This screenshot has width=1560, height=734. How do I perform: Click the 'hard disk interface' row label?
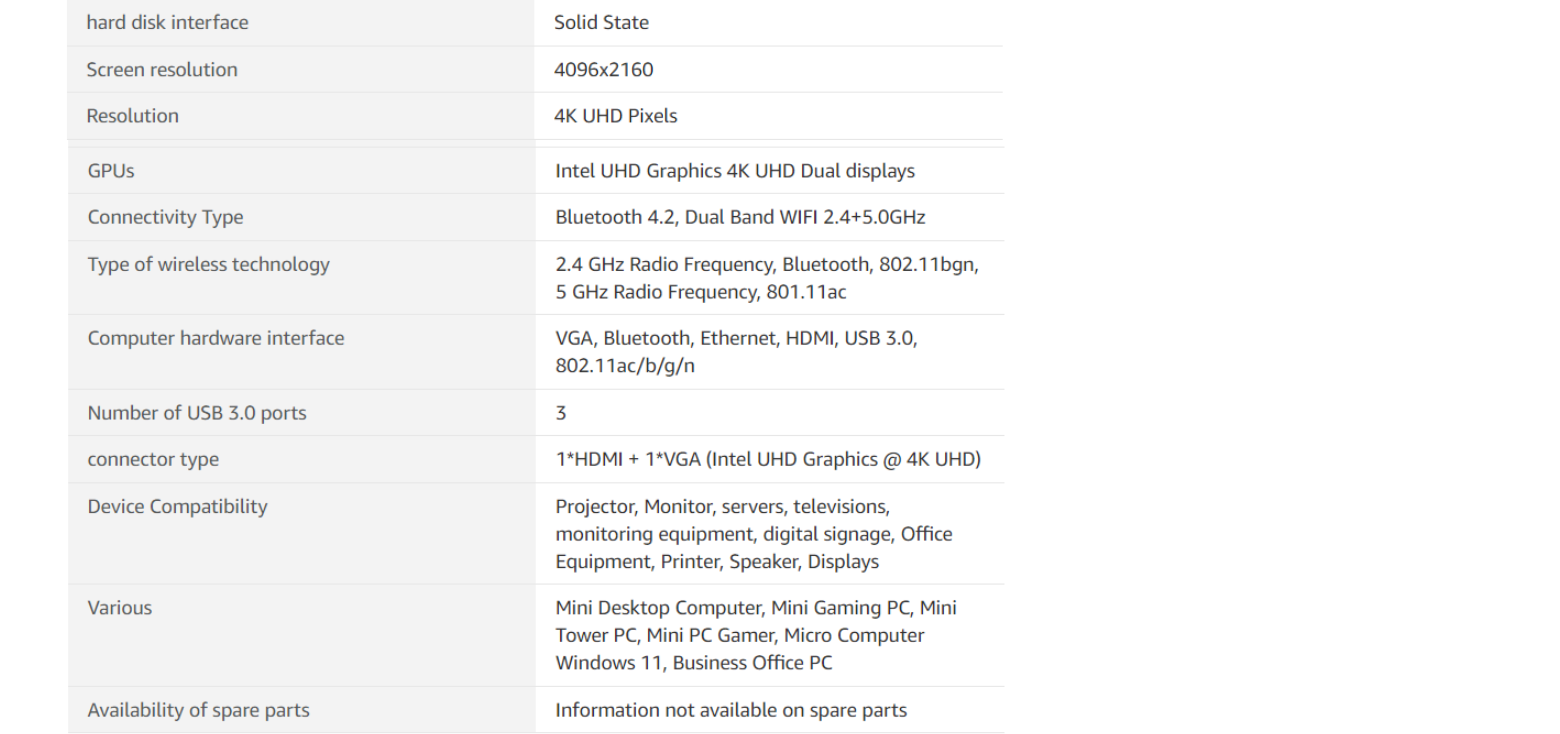167,22
